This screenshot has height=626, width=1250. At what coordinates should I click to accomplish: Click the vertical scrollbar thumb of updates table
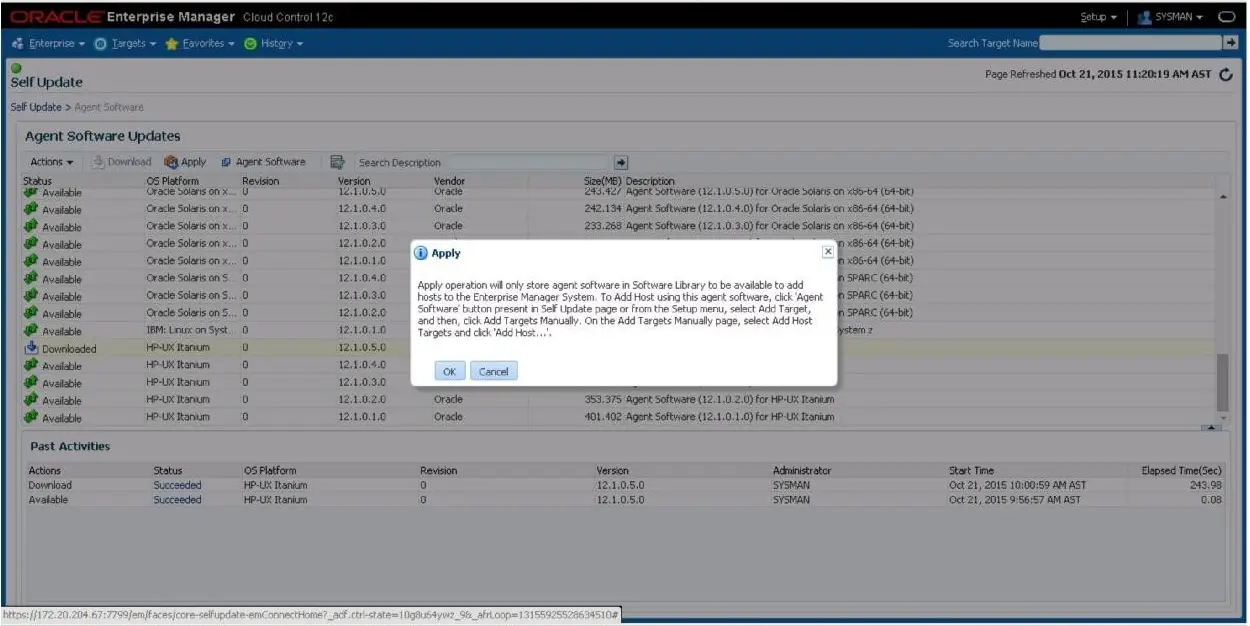(x=1223, y=381)
